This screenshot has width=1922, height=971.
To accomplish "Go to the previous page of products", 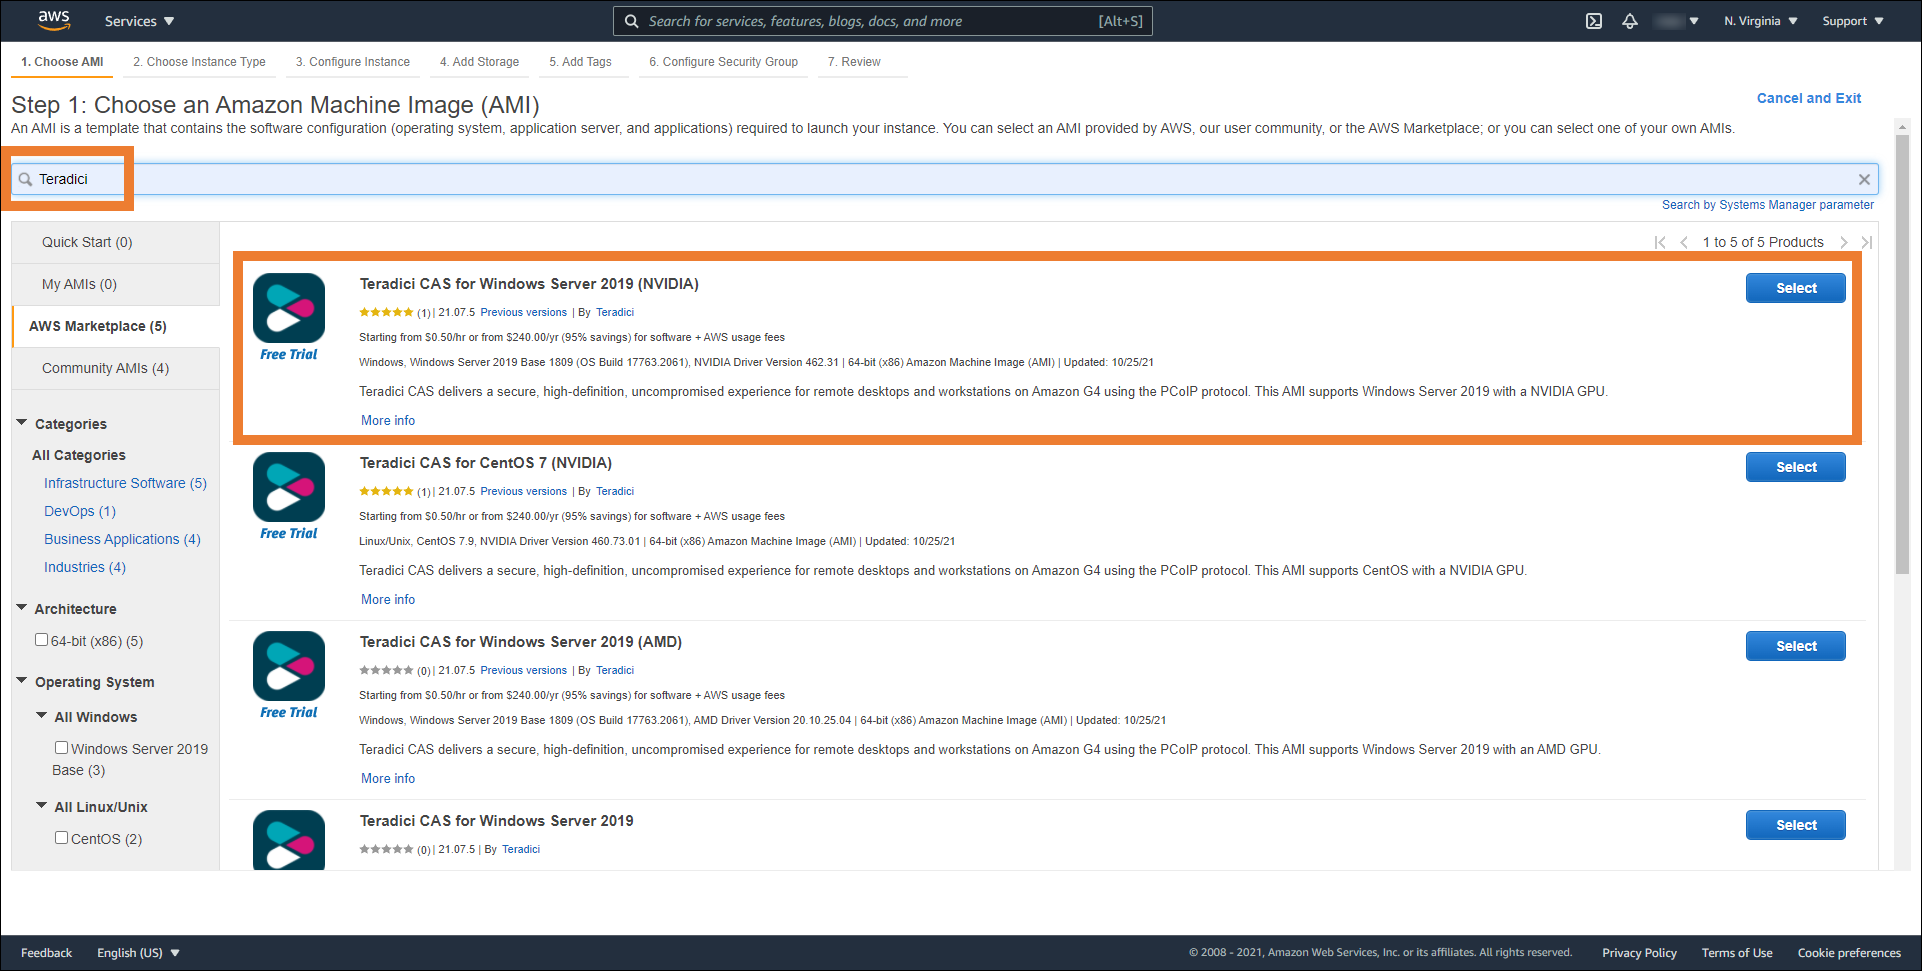I will 1684,242.
